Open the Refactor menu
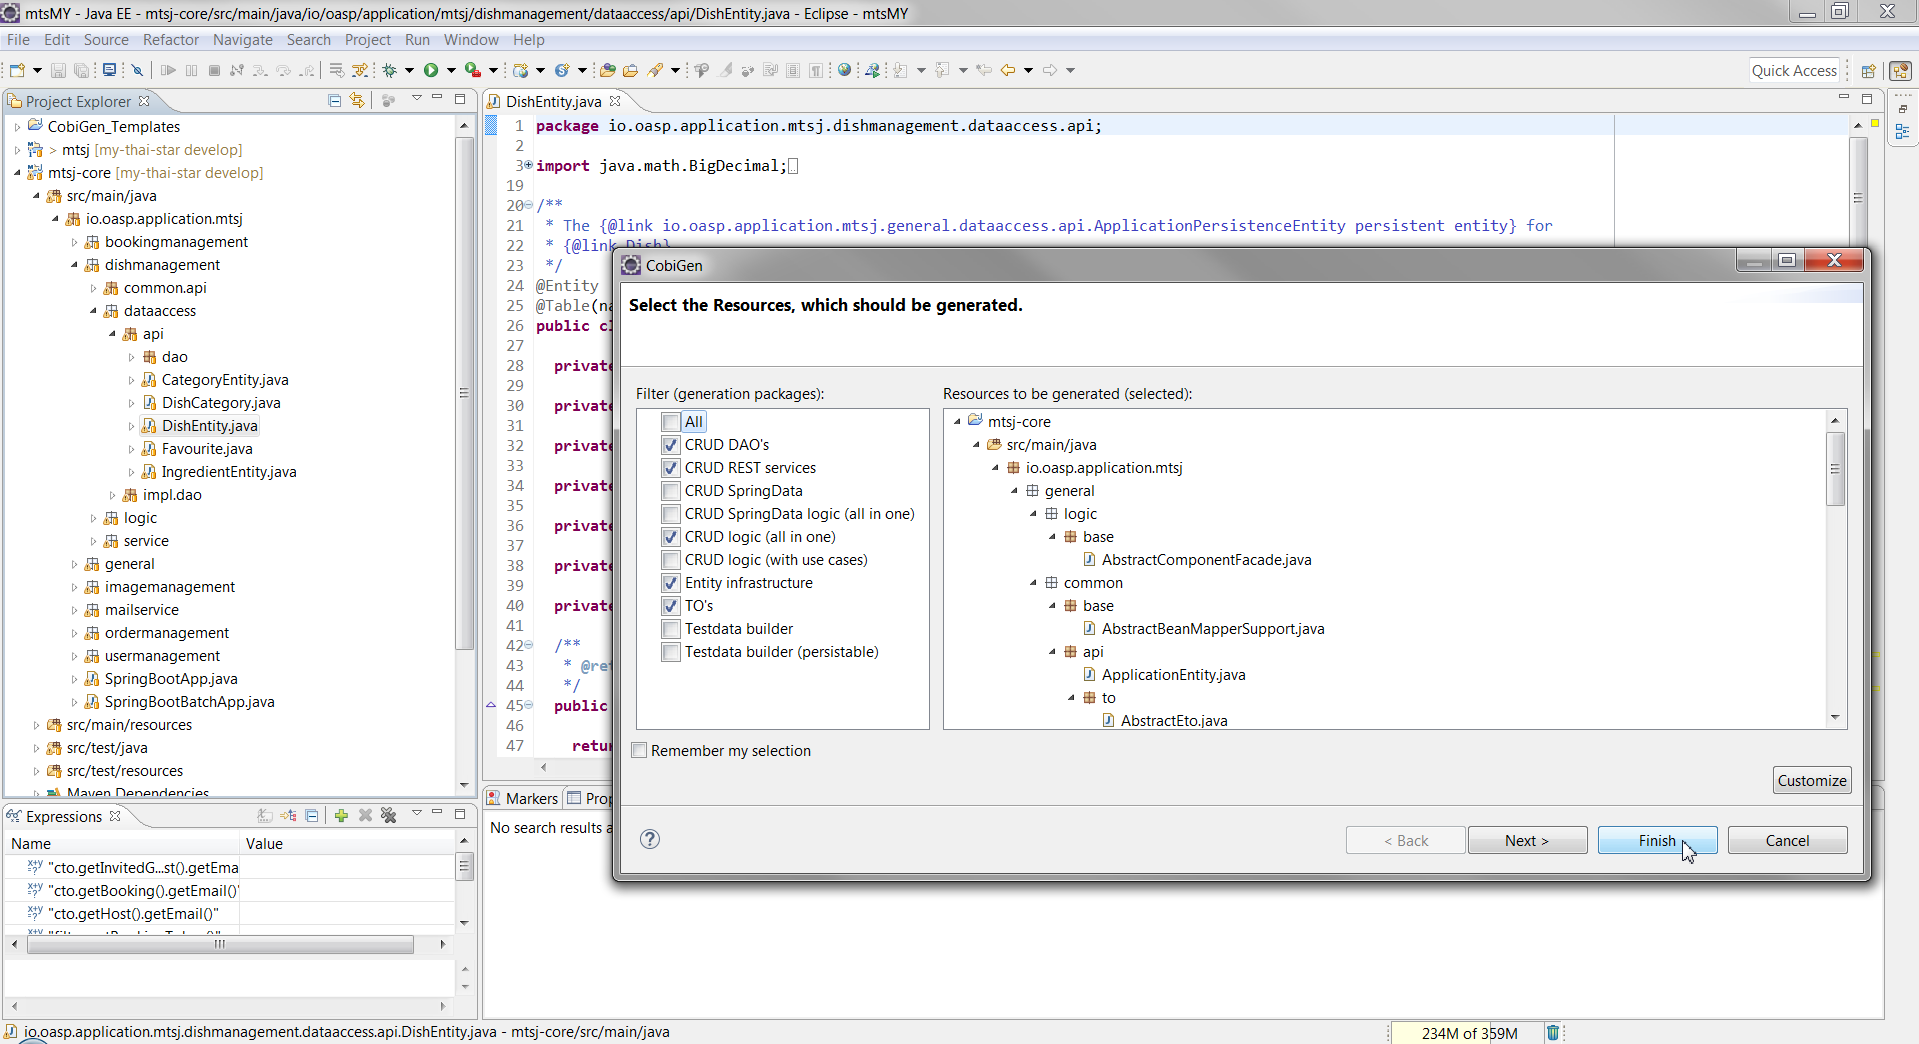The image size is (1919, 1044). (171, 40)
